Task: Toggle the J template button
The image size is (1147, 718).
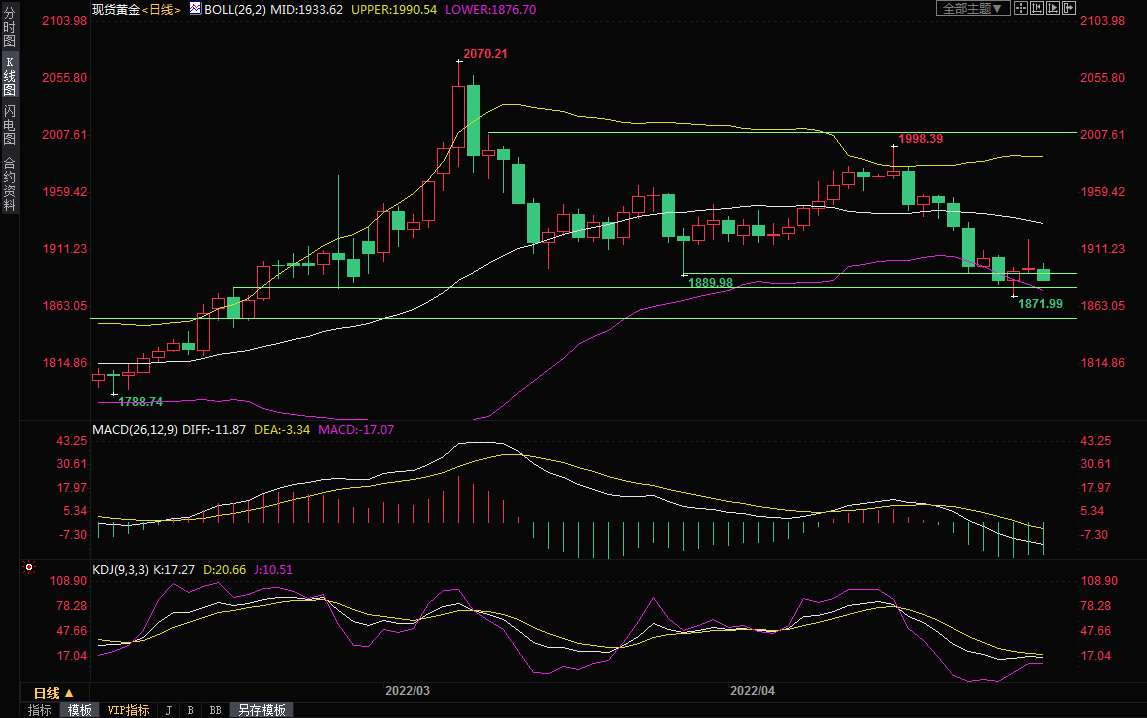Action: (x=168, y=710)
